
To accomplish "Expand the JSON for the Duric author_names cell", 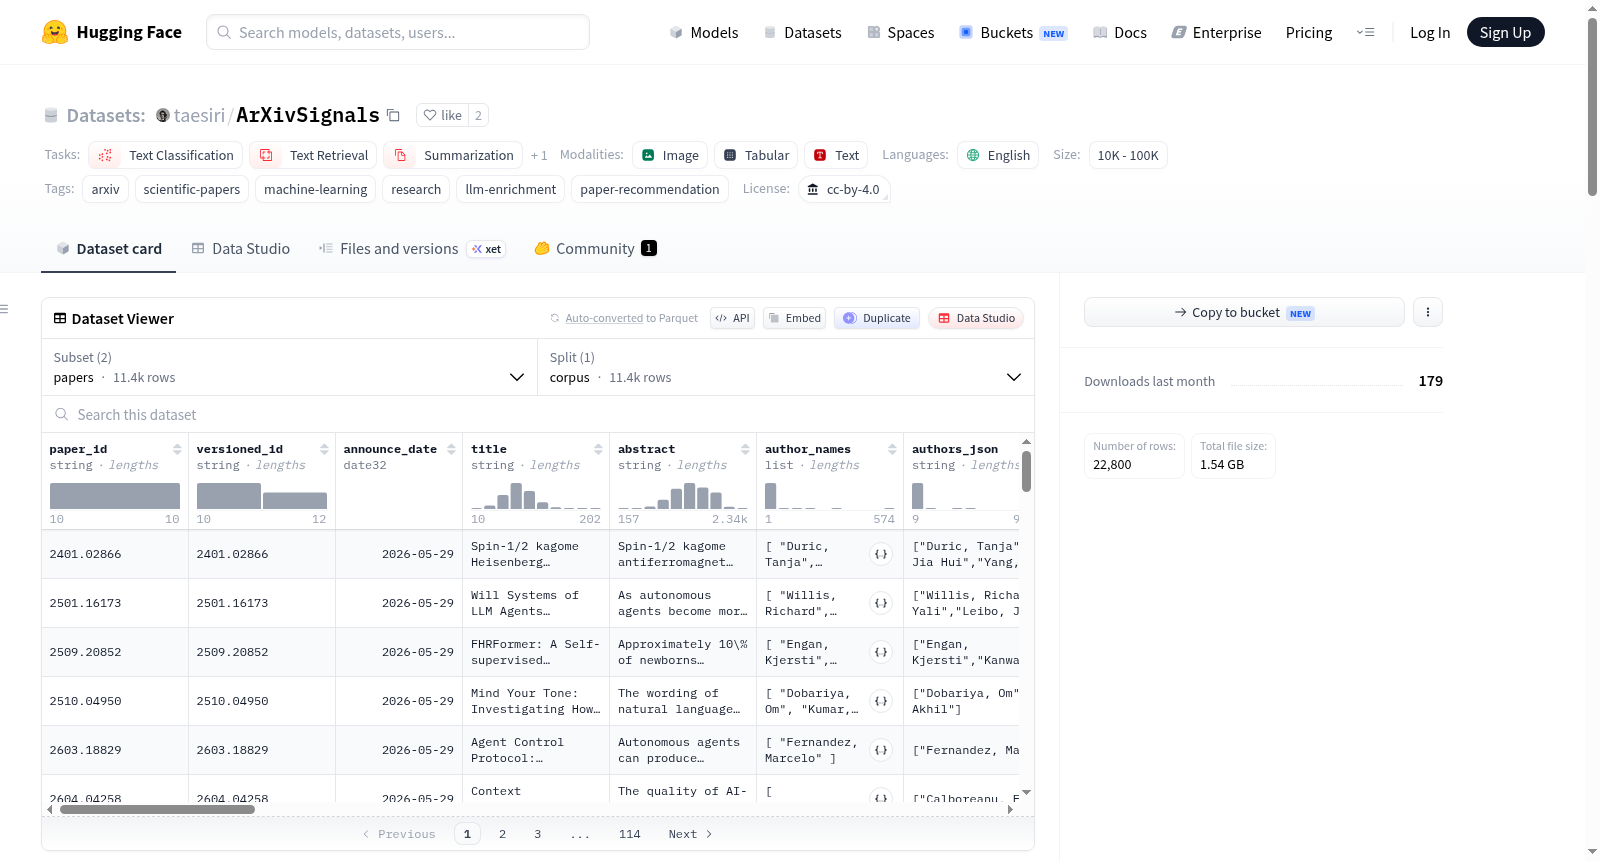I will tap(881, 554).
